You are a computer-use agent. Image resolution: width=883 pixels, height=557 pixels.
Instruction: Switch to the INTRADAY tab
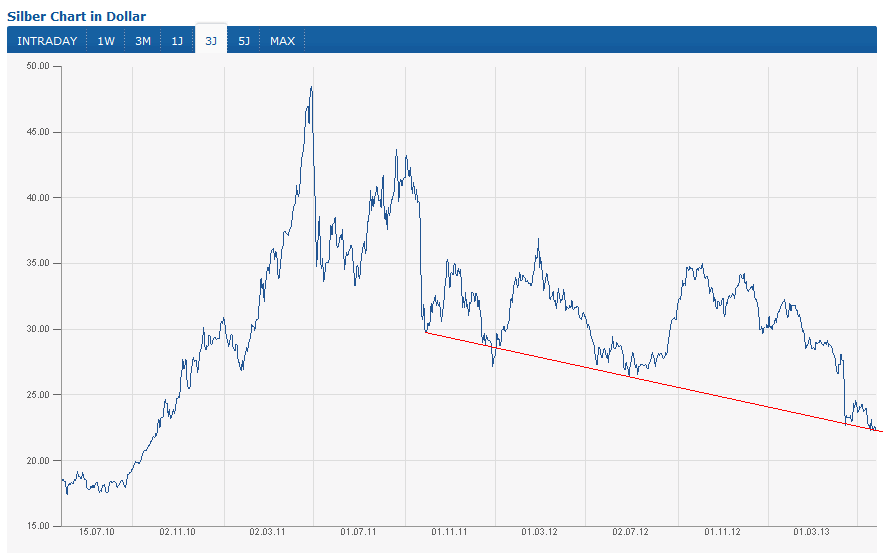click(47, 41)
